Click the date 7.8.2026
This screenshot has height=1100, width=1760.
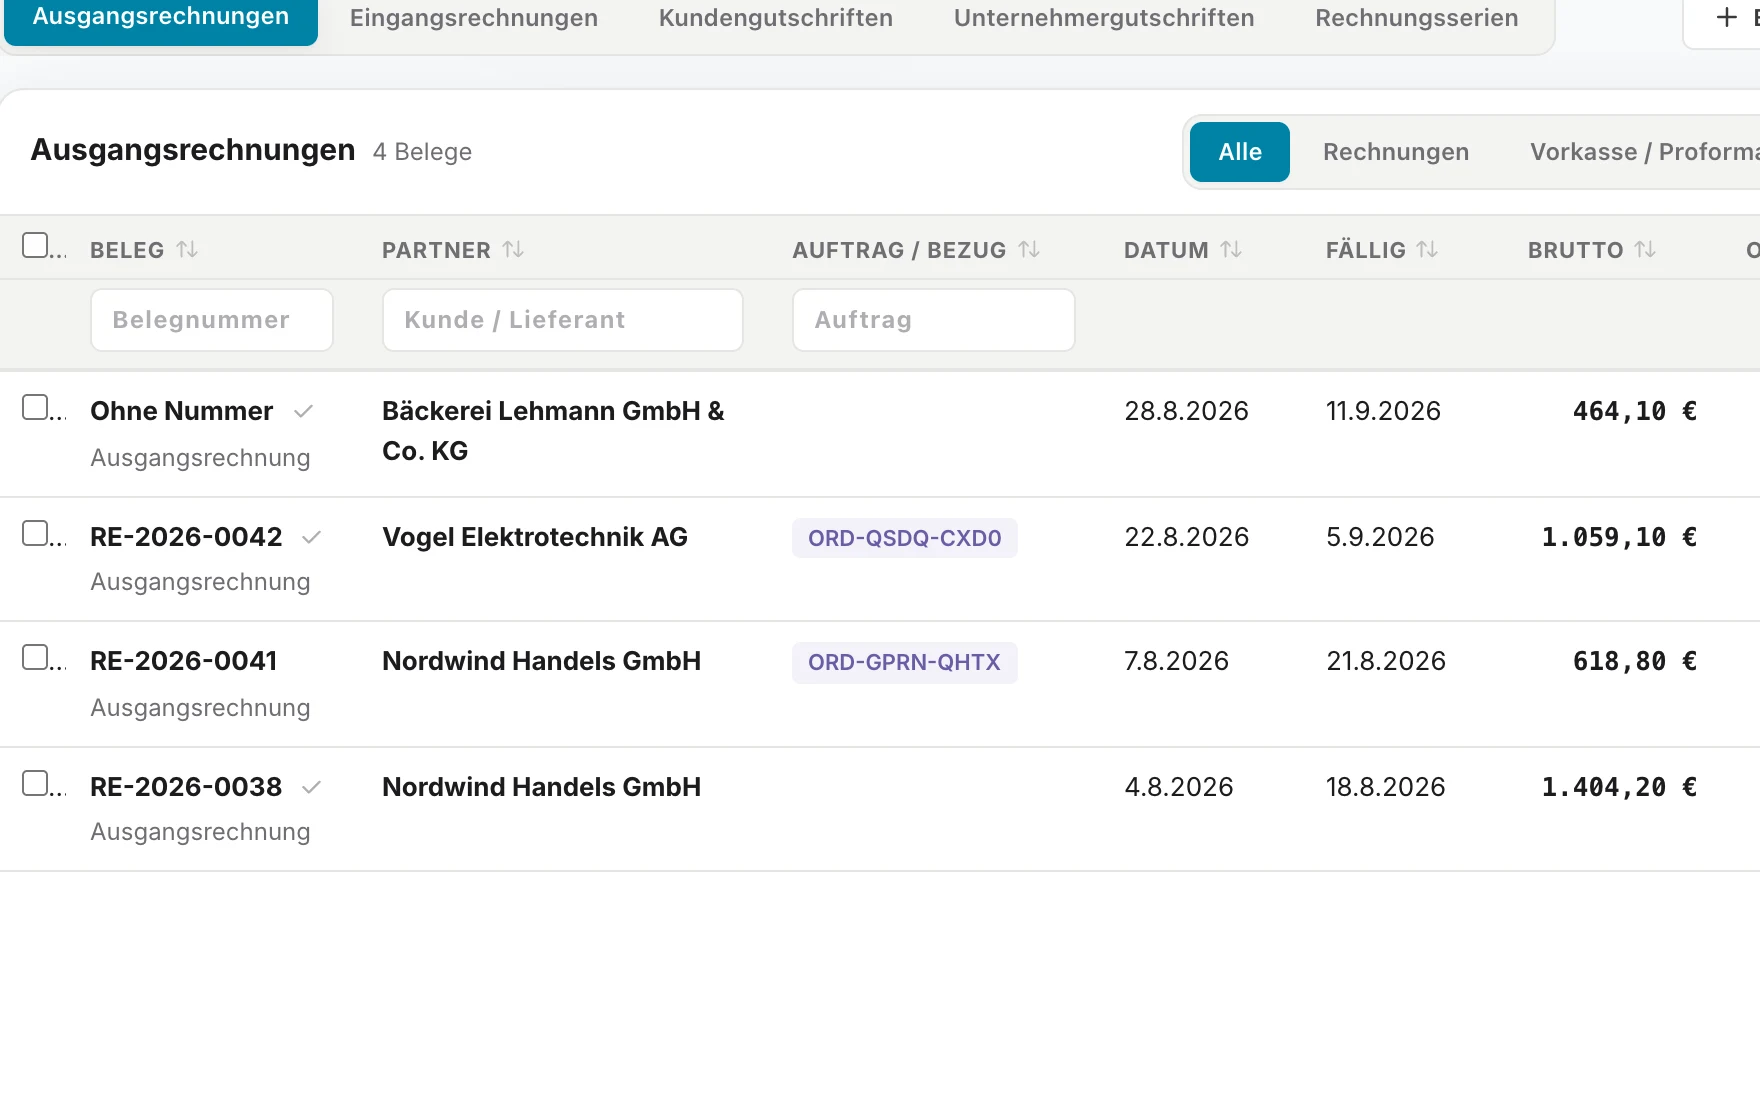pyautogui.click(x=1176, y=661)
